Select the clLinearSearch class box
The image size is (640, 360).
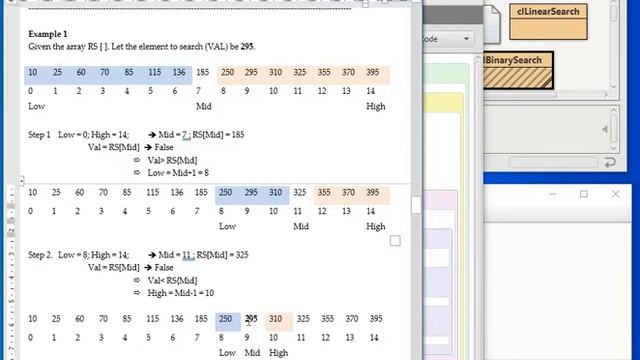pyautogui.click(x=548, y=22)
